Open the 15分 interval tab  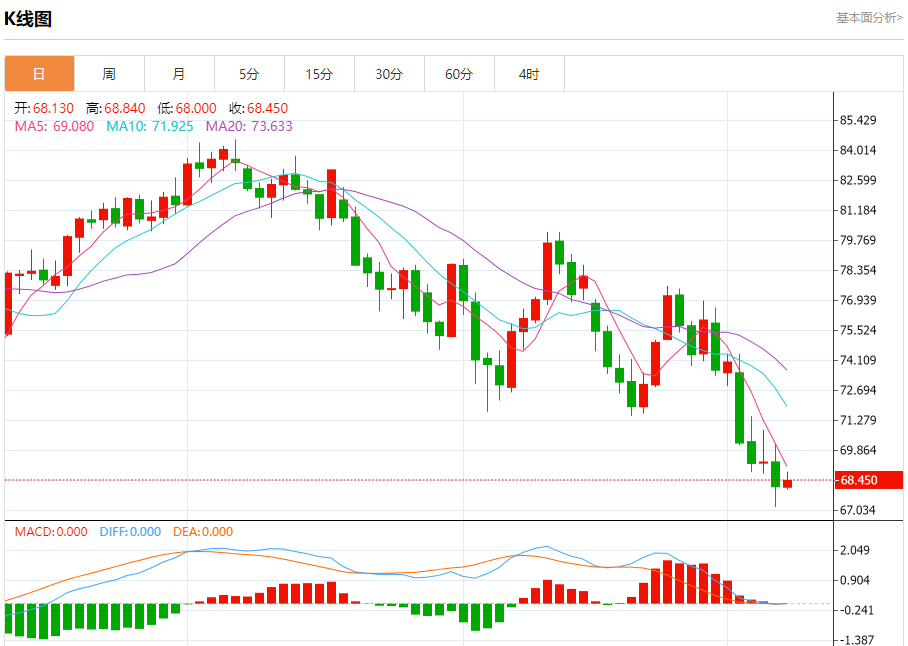(320, 74)
